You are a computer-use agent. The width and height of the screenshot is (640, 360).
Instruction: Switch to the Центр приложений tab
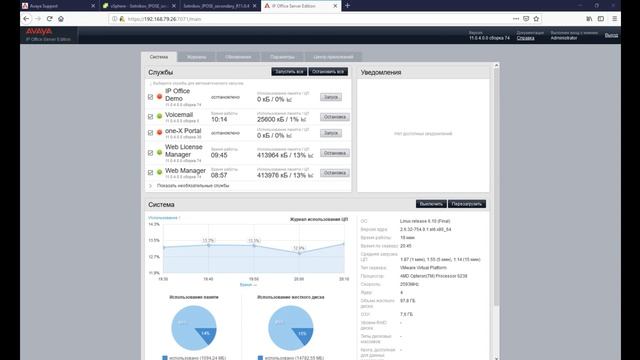tap(333, 57)
